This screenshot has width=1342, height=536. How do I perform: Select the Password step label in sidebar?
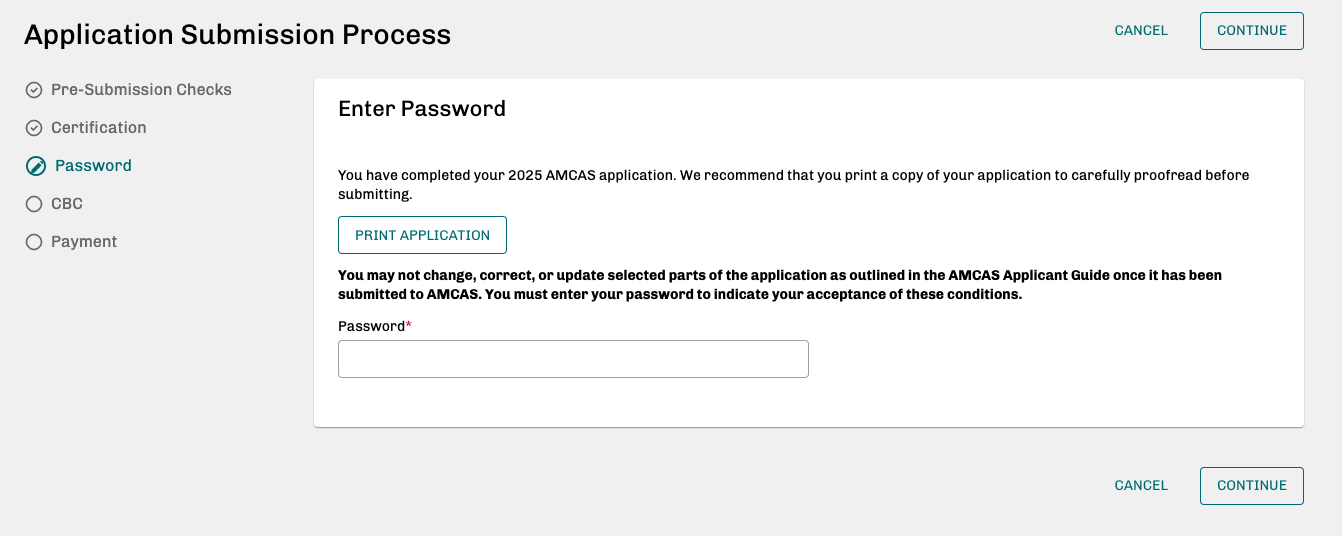point(93,166)
